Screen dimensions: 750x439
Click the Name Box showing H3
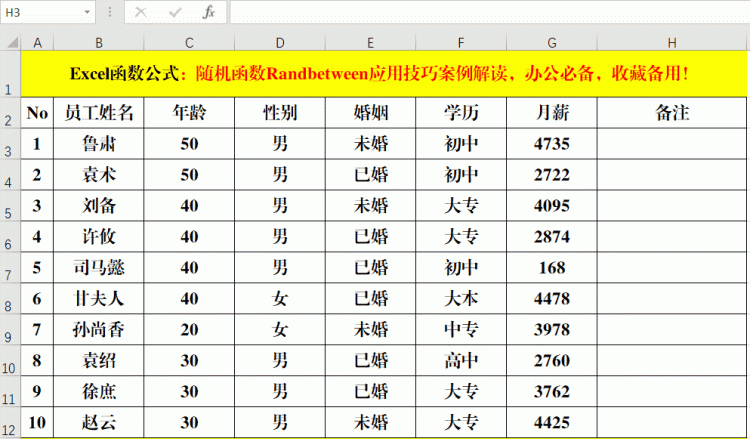coord(48,12)
